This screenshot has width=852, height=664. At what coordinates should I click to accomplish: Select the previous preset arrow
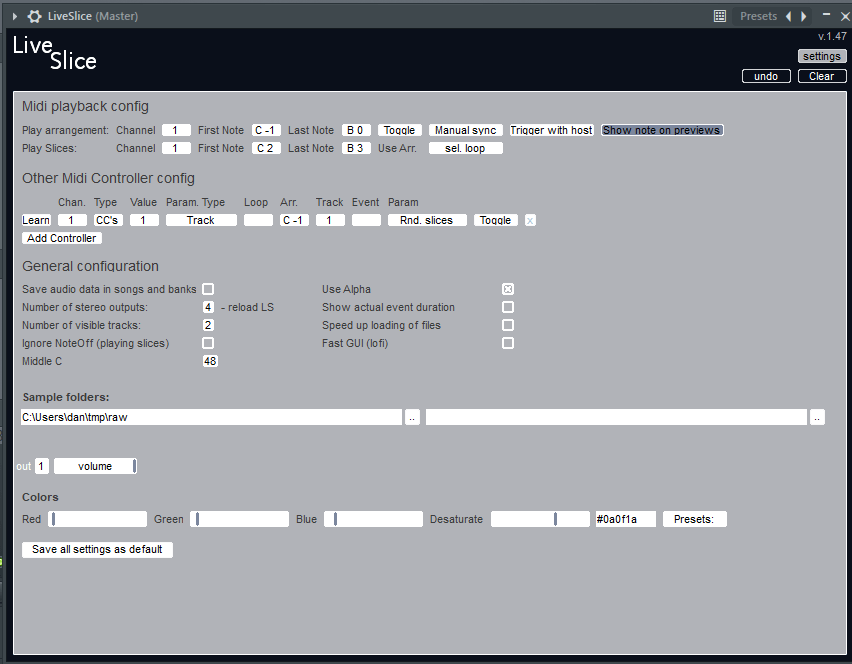788,16
